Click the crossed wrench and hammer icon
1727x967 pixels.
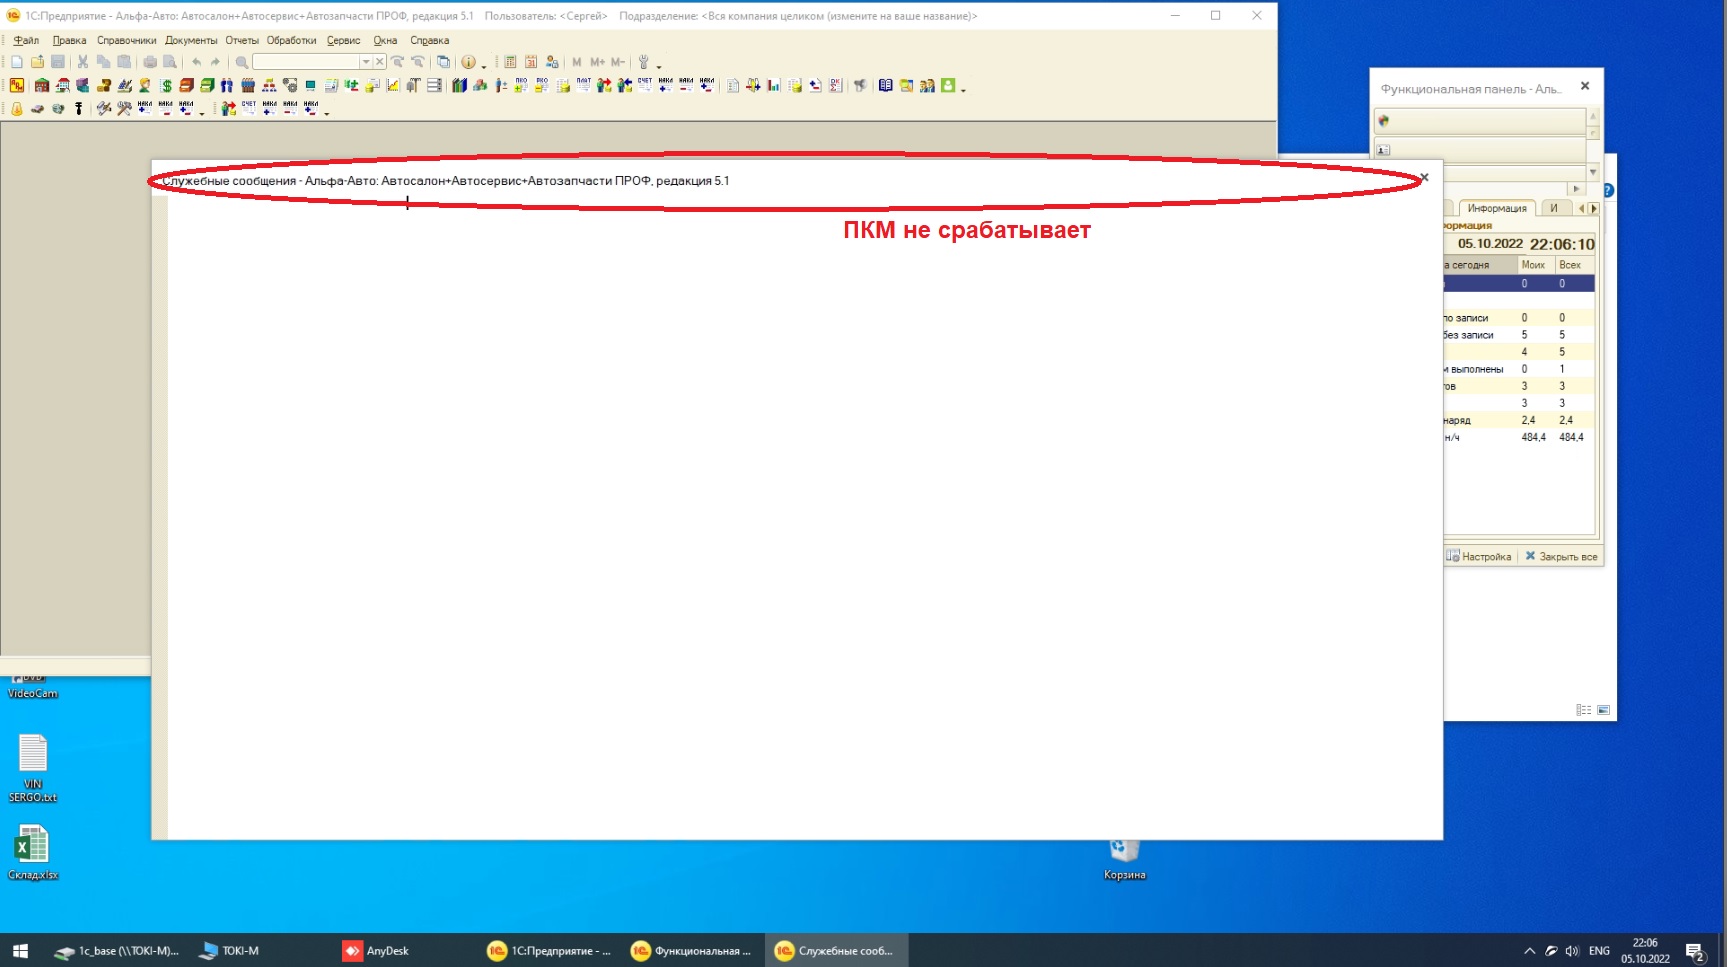pyautogui.click(x=124, y=108)
